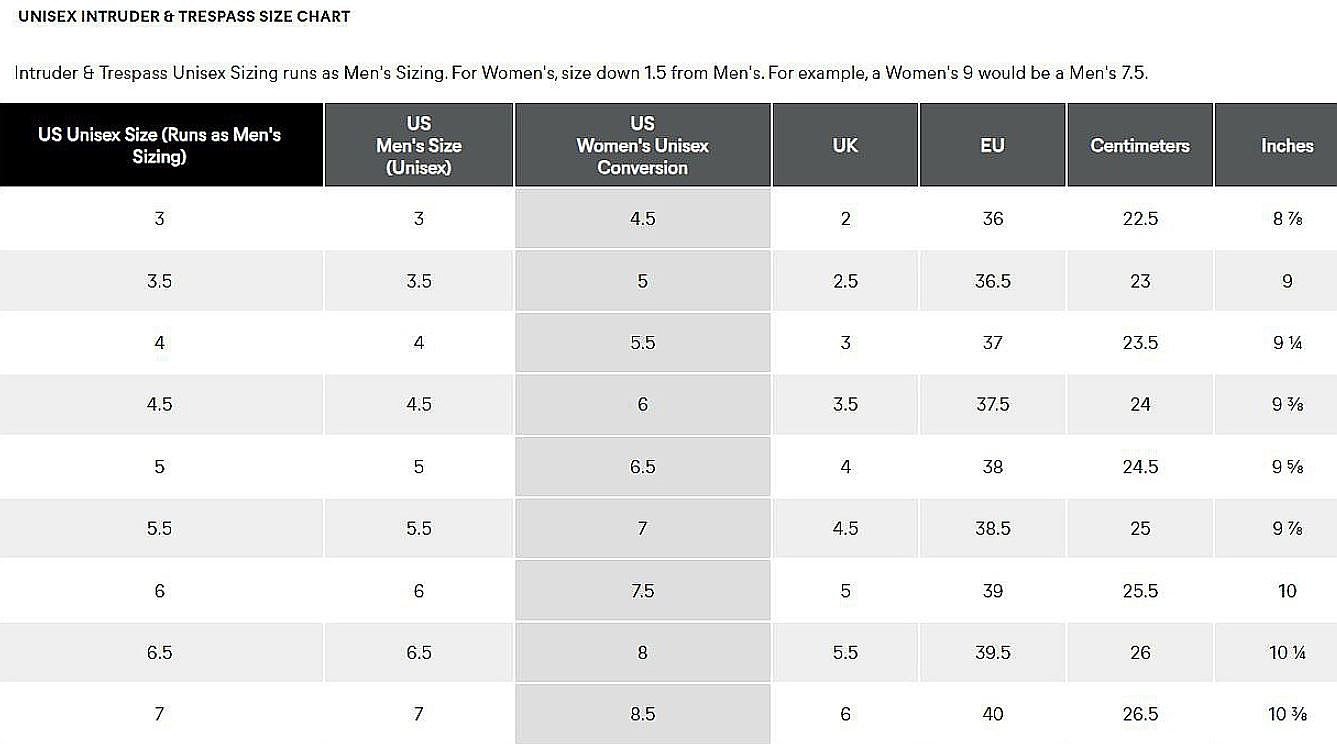Select the EU 37.5 cell
1337x744 pixels.
click(x=992, y=404)
